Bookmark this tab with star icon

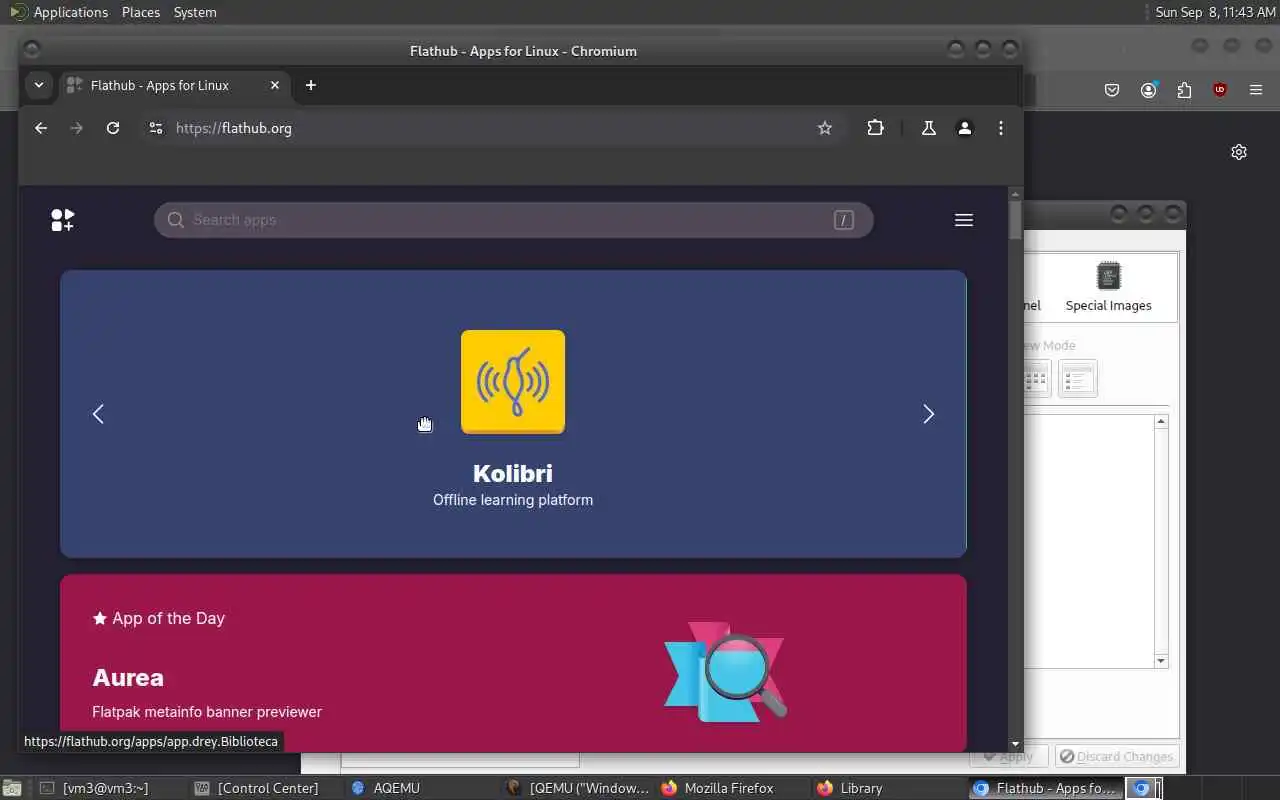pos(825,128)
